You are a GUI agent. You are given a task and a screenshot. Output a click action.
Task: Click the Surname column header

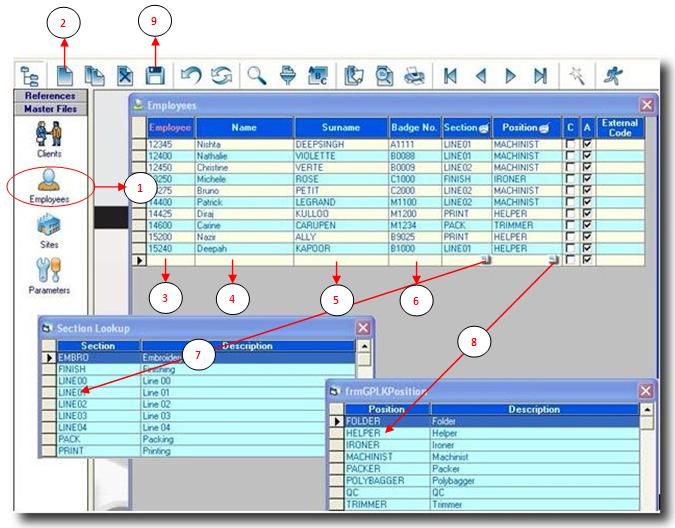pos(340,127)
